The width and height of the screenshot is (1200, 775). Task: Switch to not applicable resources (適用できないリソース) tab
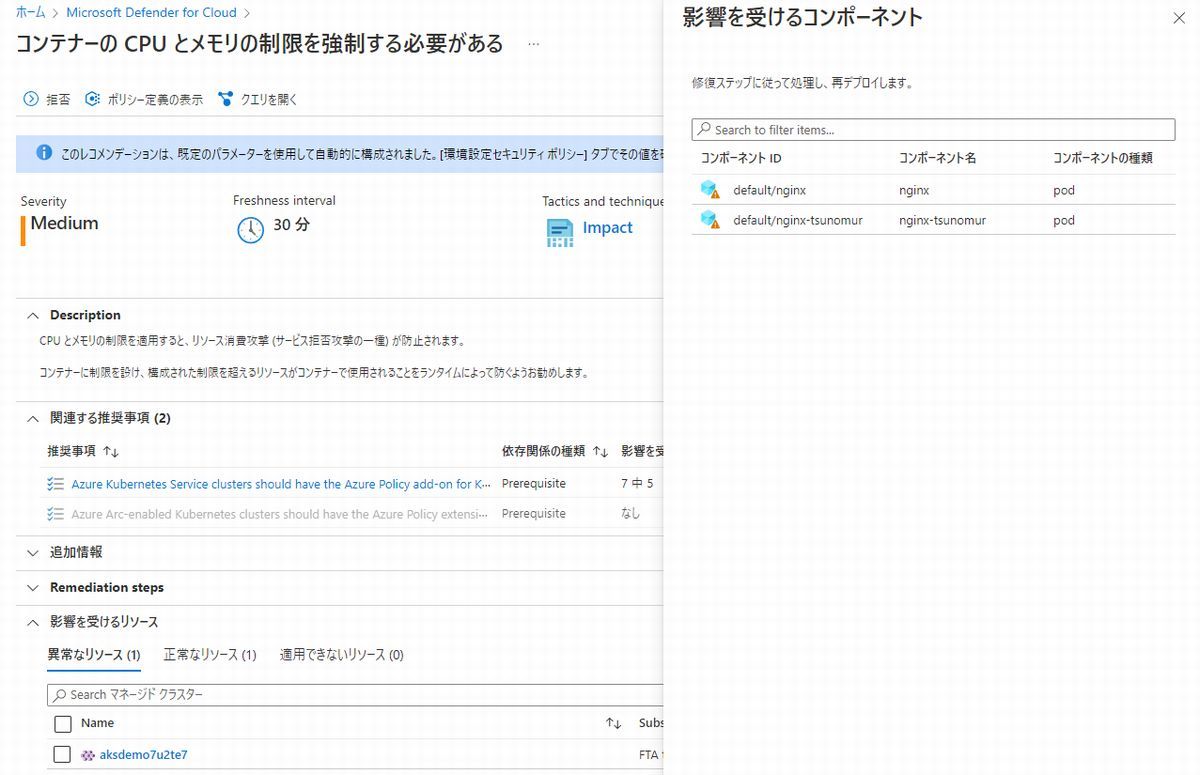click(x=342, y=655)
